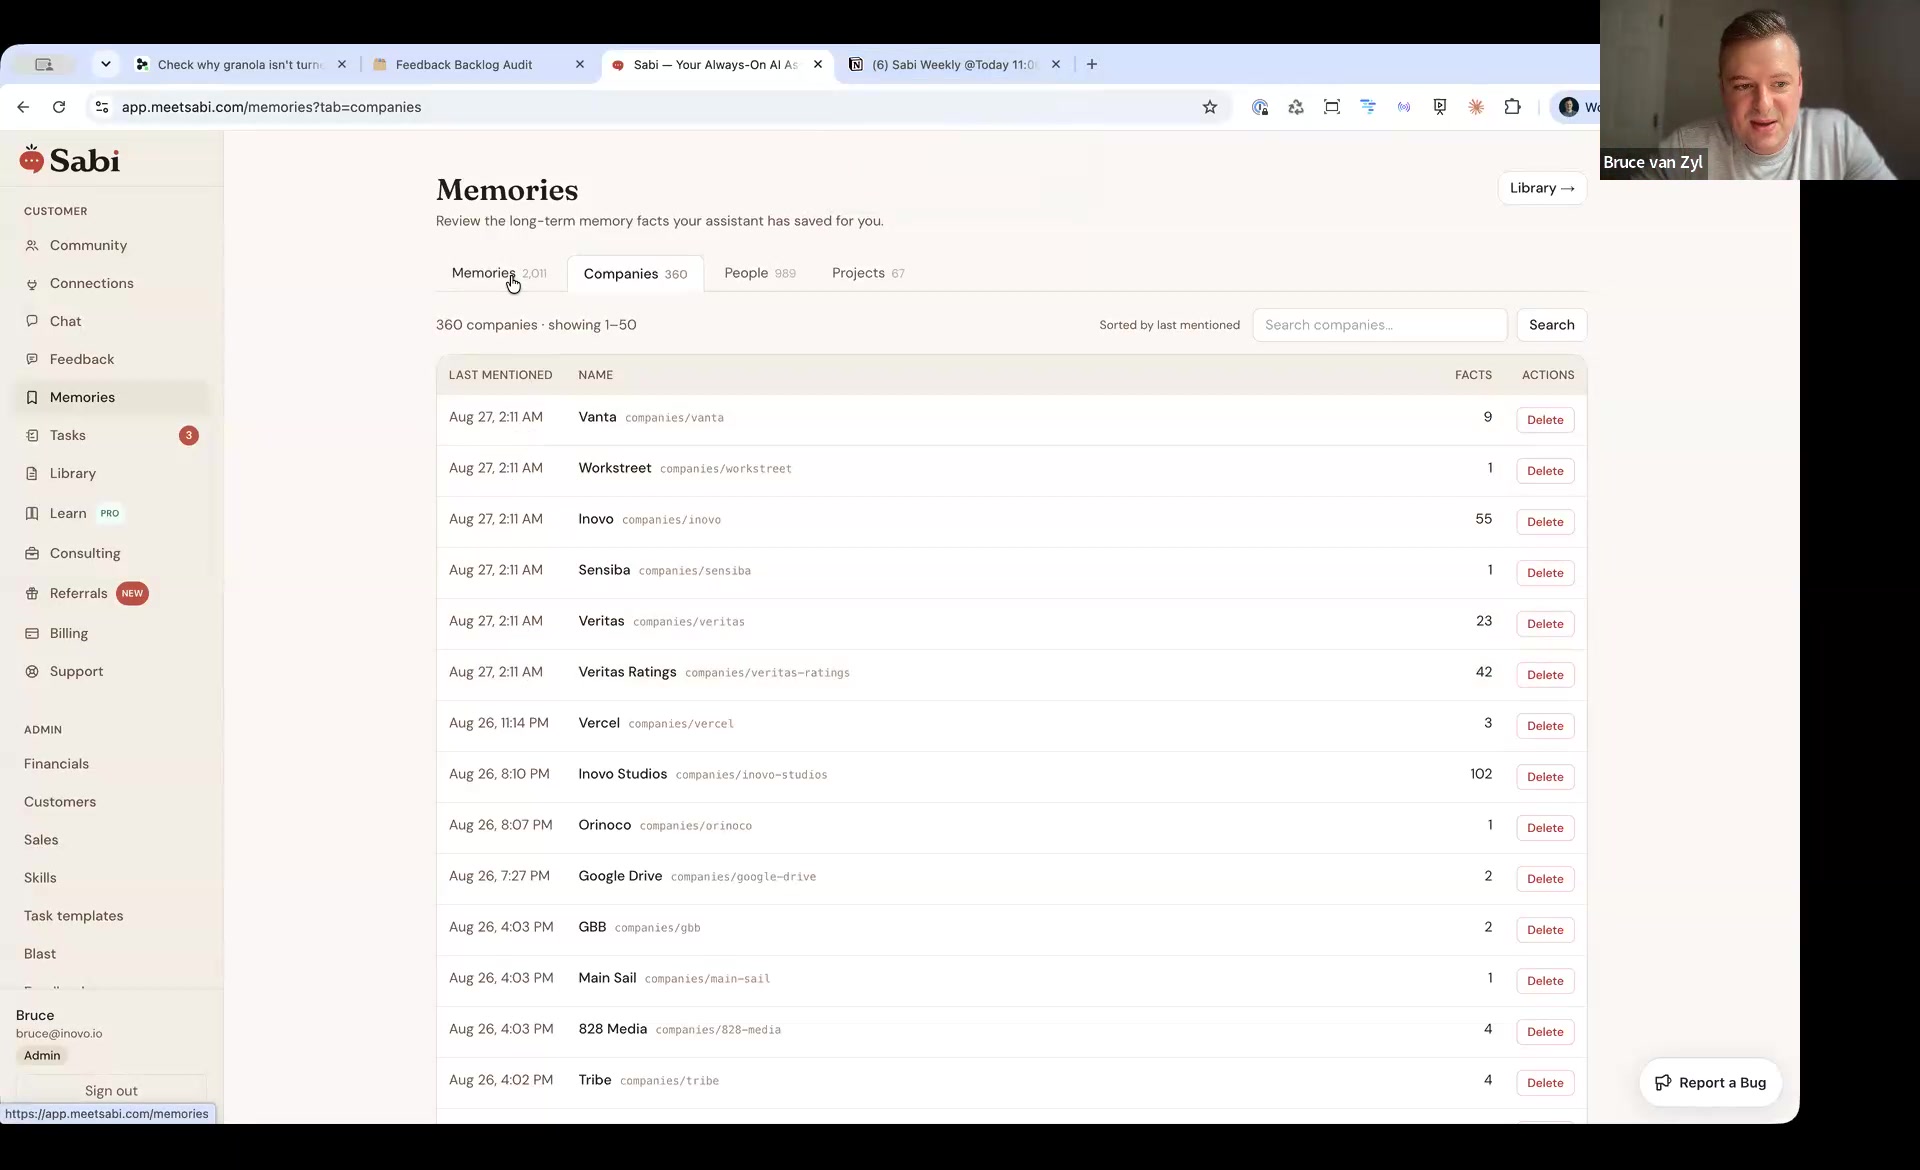
Task: Open the Billing card icon item
Action: tap(68, 633)
